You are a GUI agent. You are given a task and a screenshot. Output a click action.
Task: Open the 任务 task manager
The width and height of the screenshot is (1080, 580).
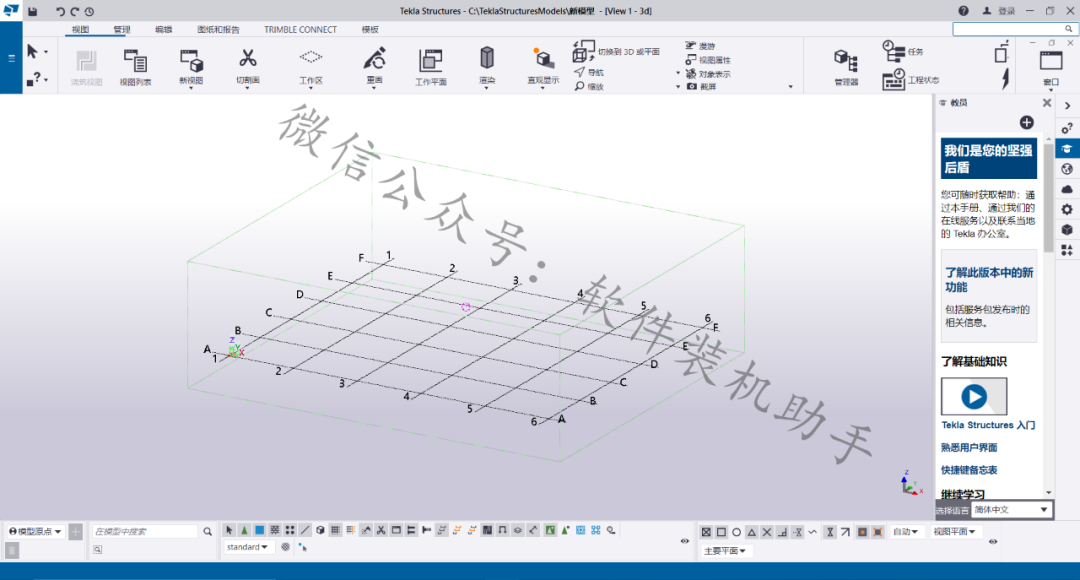tap(903, 51)
